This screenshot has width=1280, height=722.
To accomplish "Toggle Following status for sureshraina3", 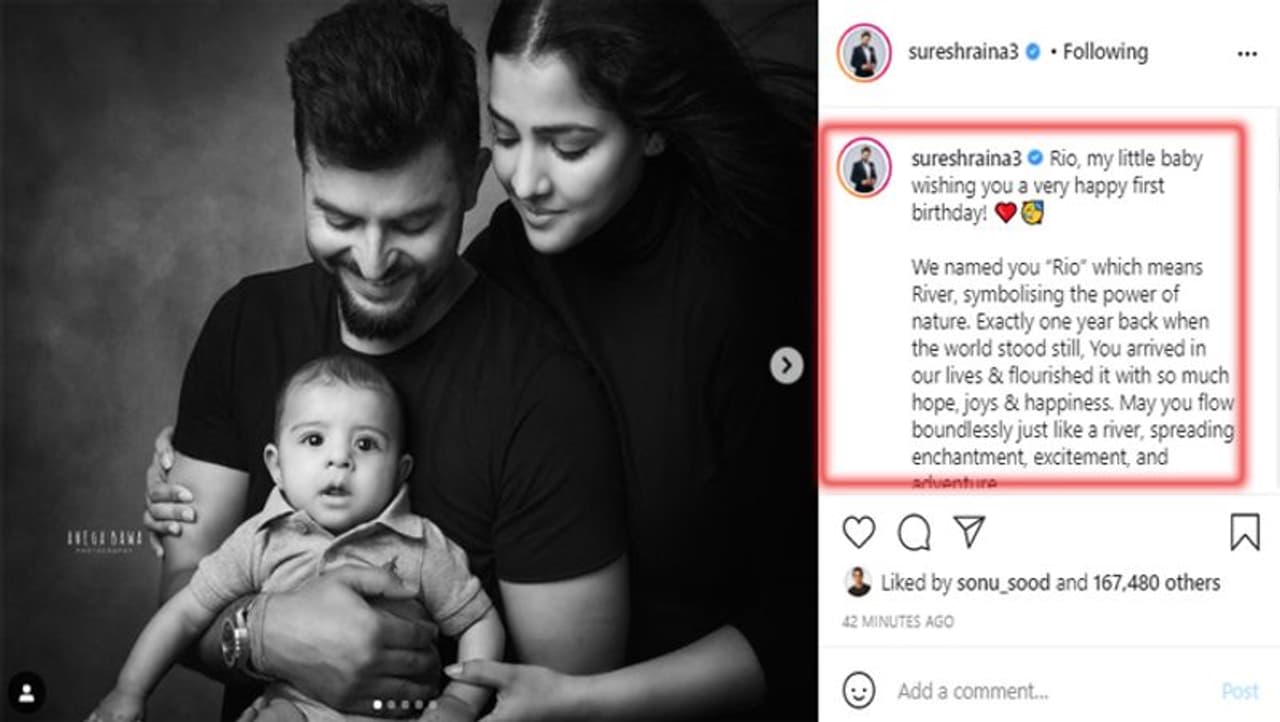I will tap(1105, 51).
